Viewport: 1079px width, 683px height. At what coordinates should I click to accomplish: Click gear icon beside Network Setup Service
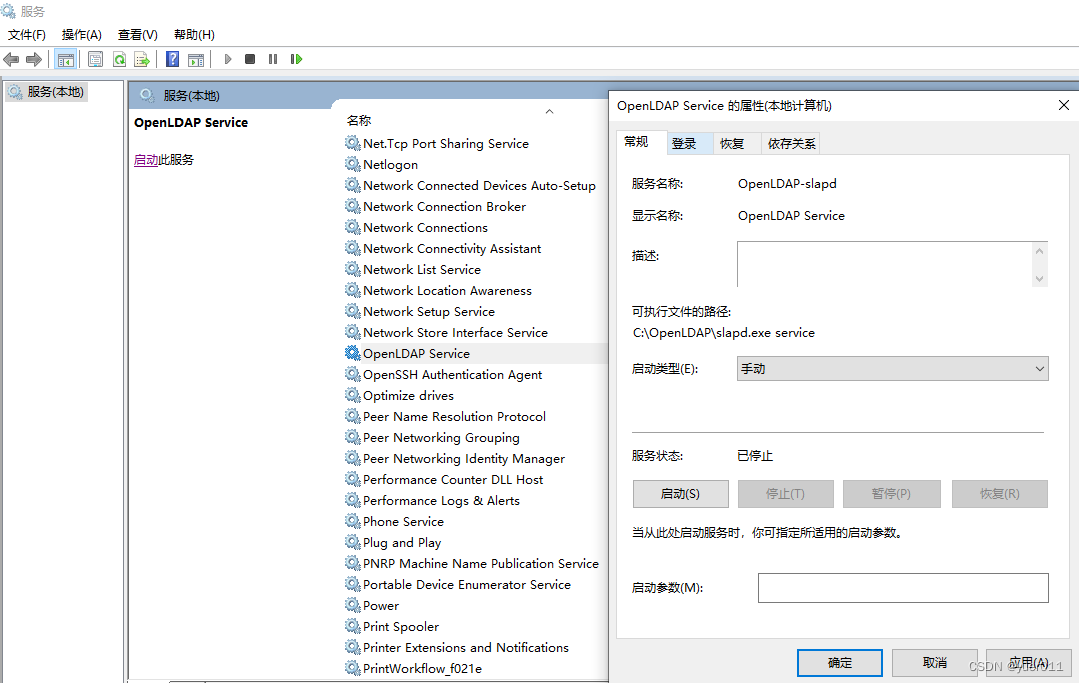[x=352, y=311]
